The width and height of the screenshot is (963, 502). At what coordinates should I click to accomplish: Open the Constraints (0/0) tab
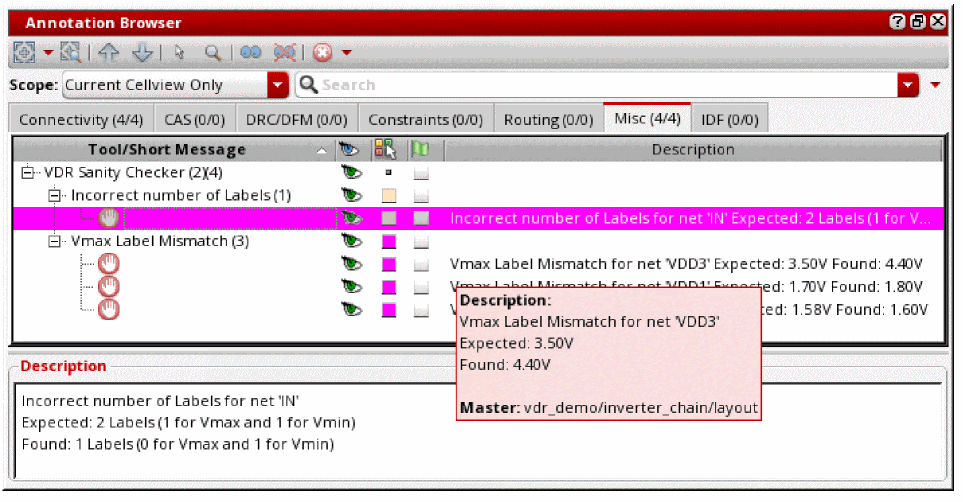click(x=426, y=119)
